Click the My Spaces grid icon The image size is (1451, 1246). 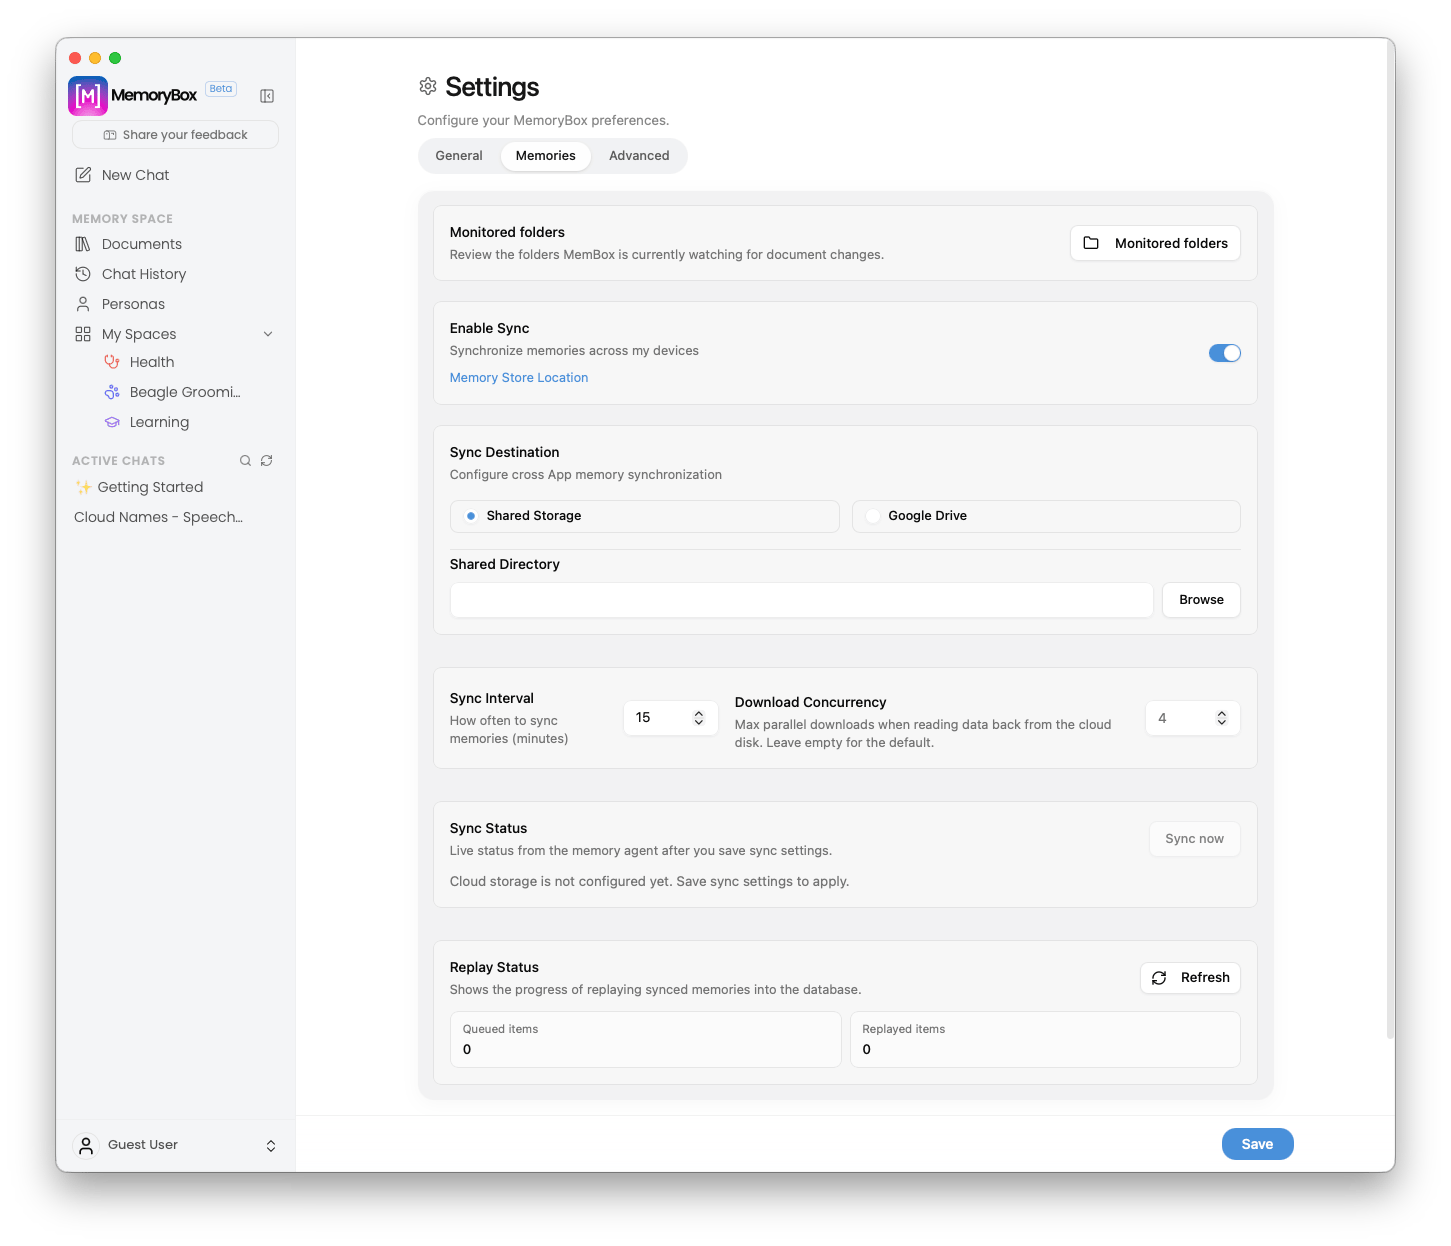[x=83, y=334]
